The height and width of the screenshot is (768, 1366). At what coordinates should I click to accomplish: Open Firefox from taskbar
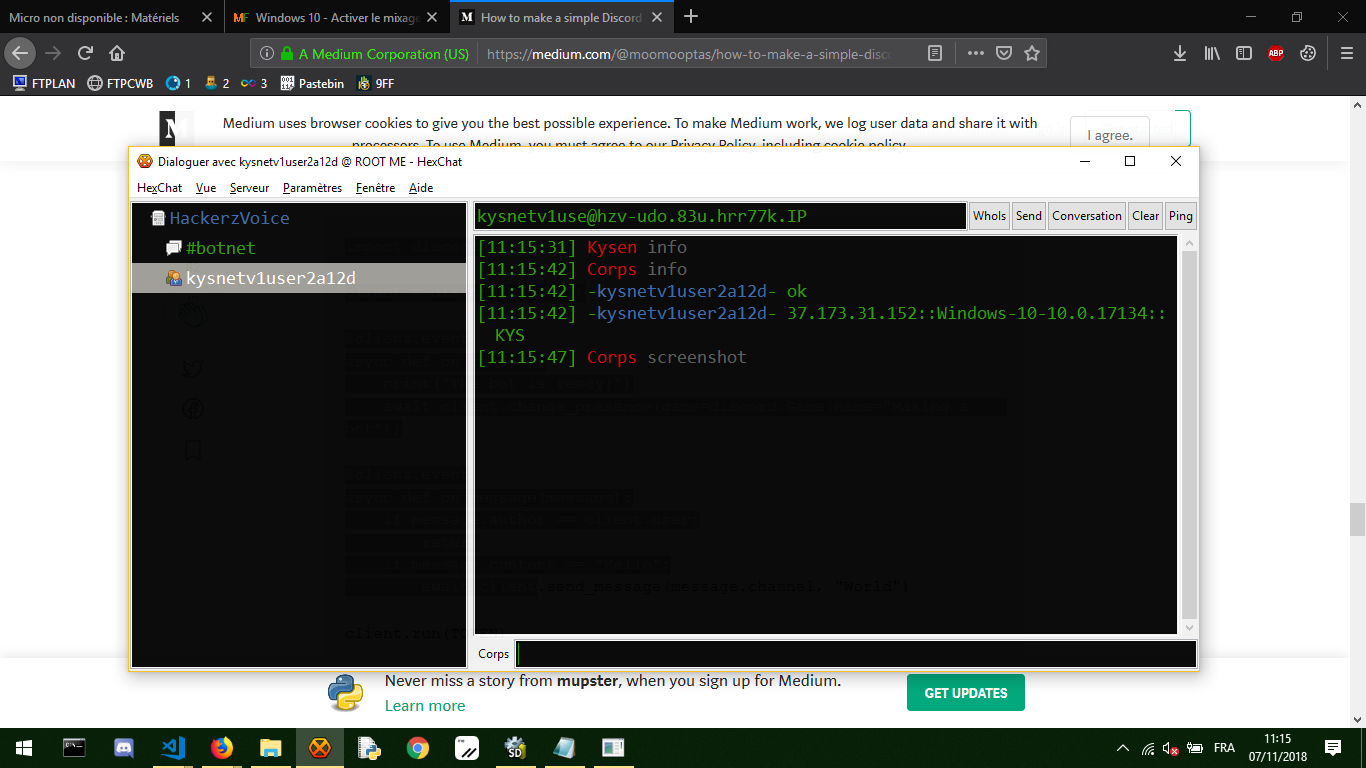222,748
